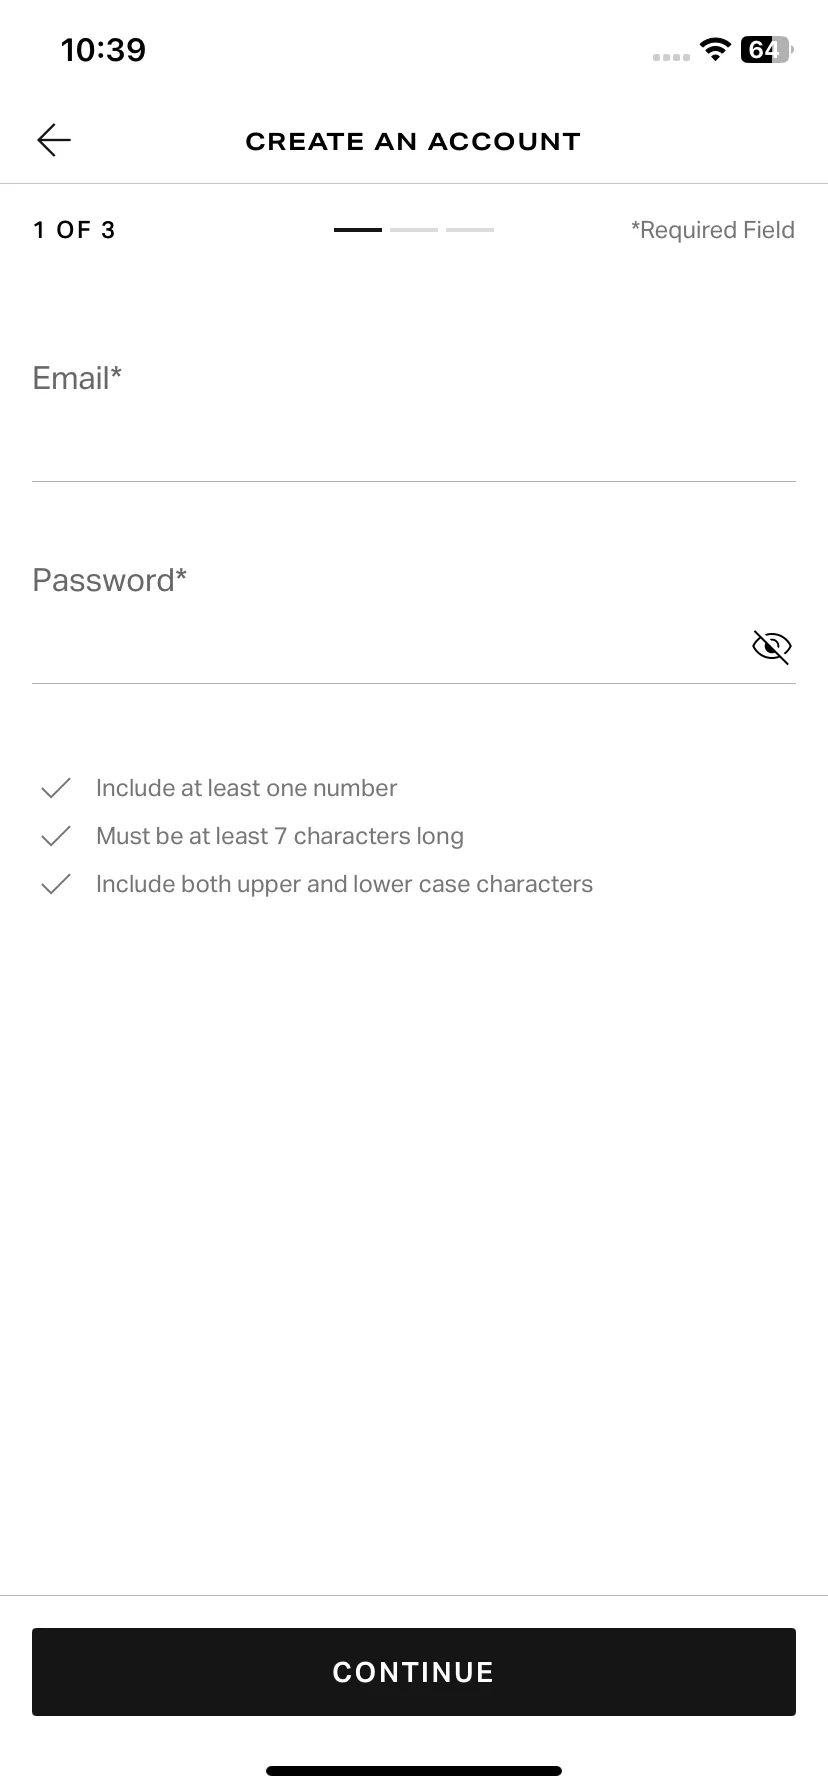The image size is (828, 1792).
Task: Focus the Password input field
Action: point(414,620)
